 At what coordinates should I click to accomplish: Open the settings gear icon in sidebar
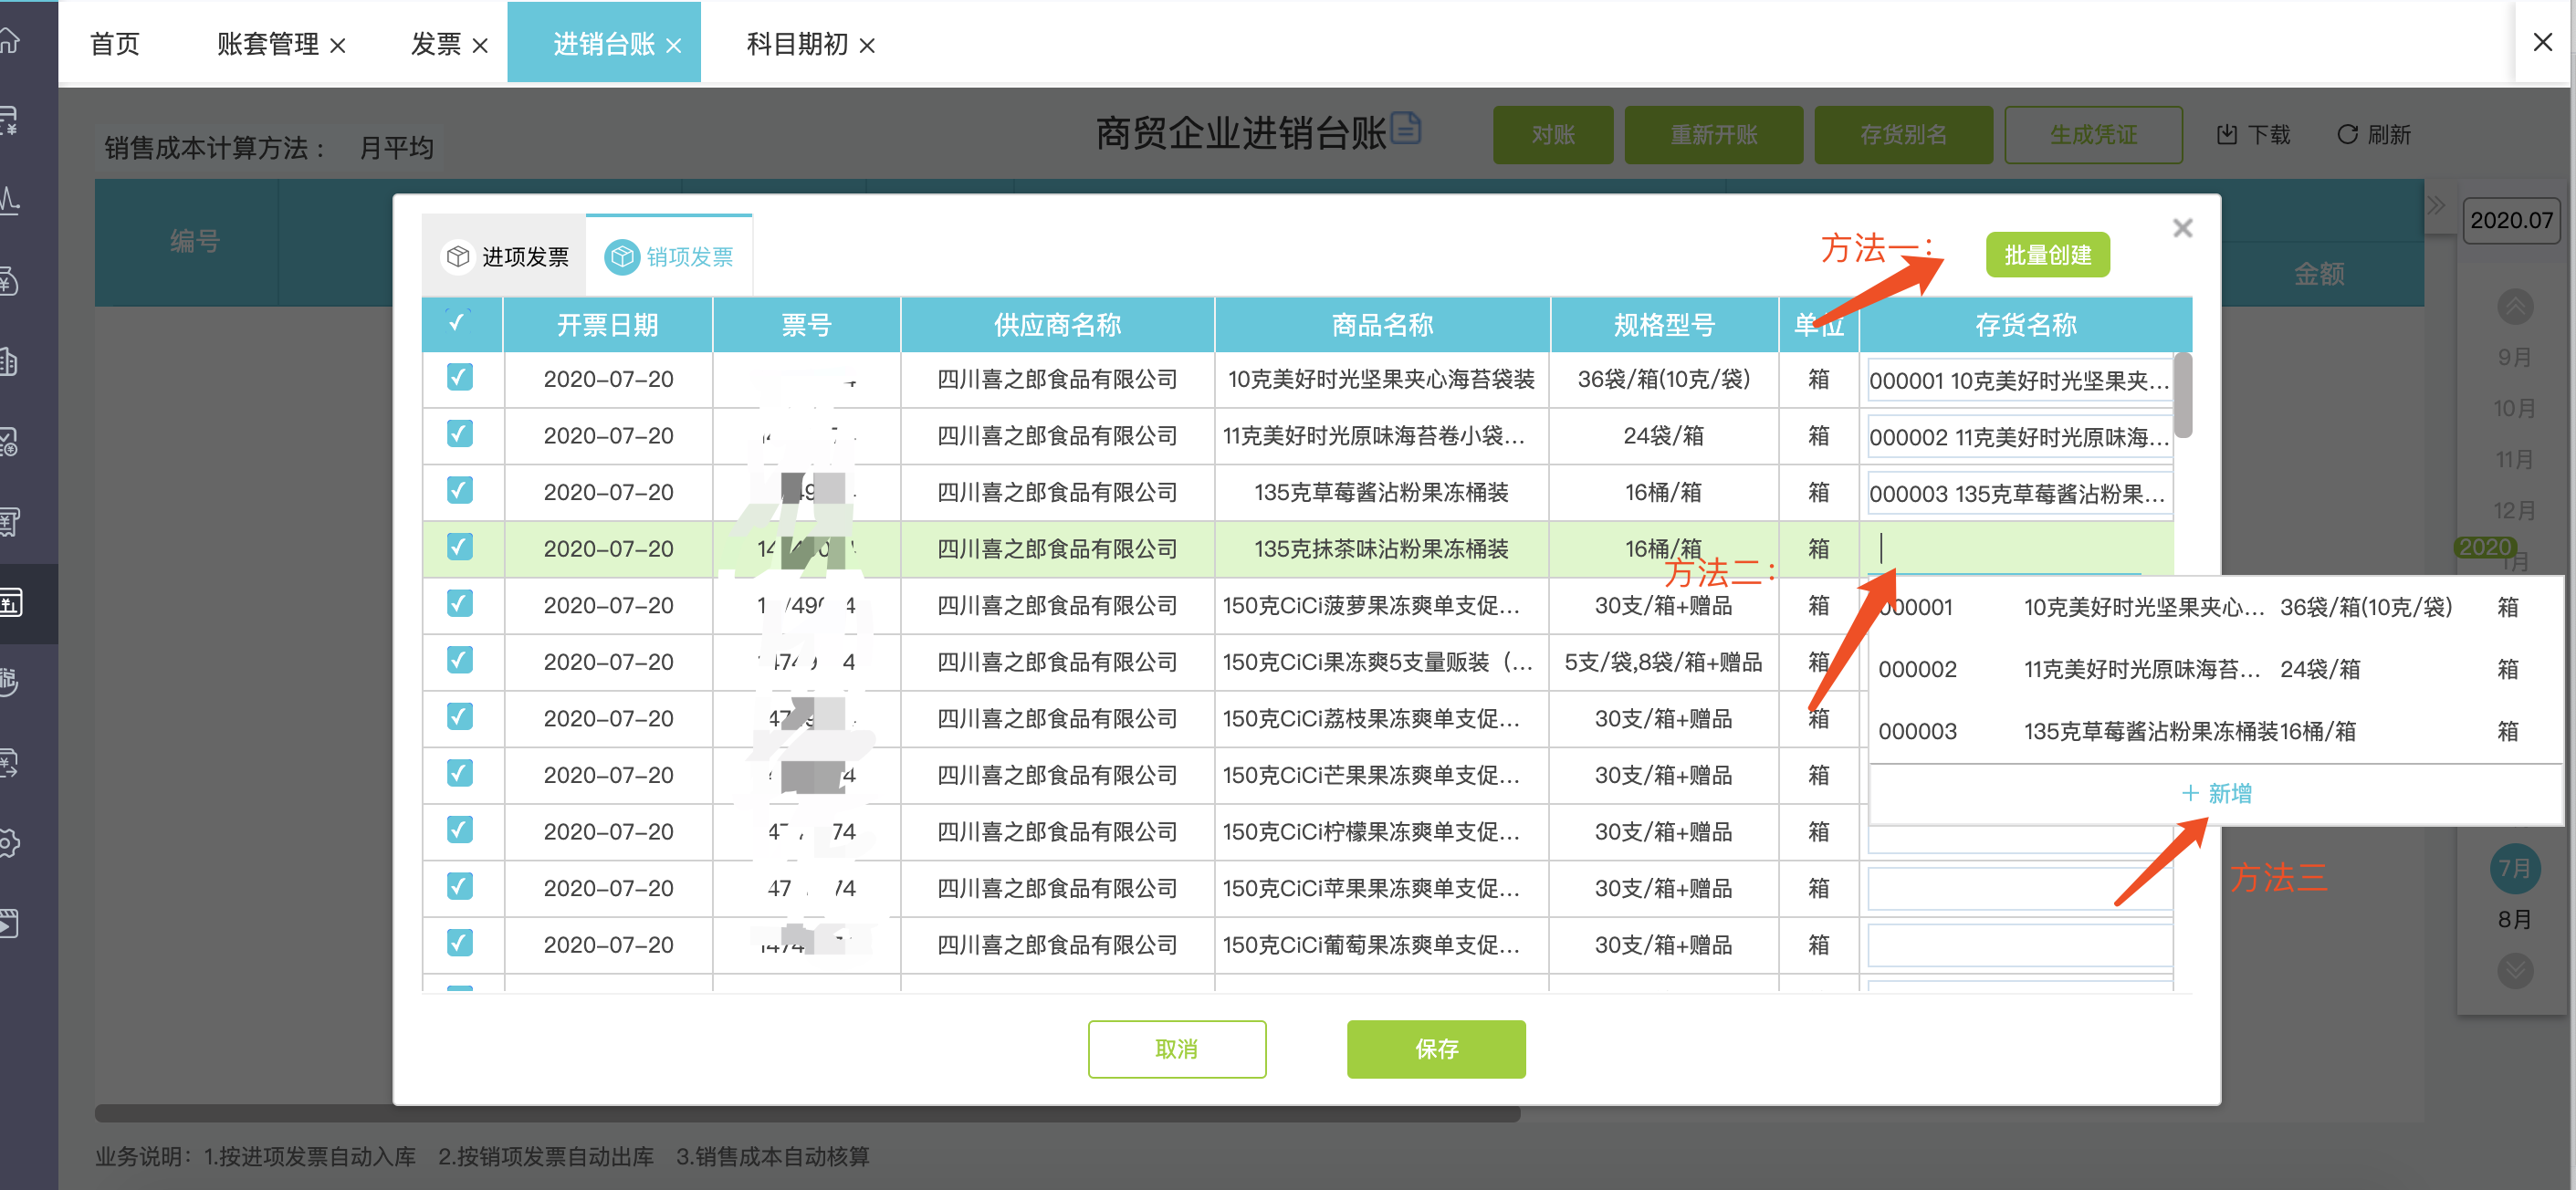pyautogui.click(x=9, y=843)
